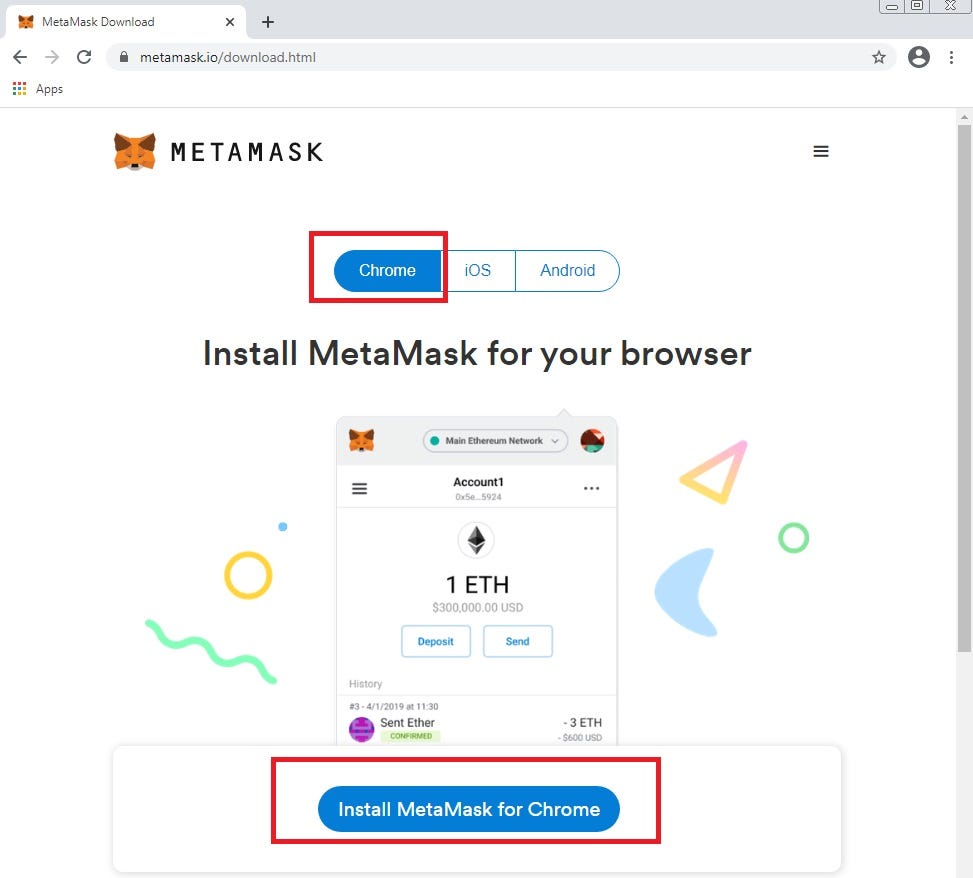This screenshot has width=973, height=878.
Task: Click the -3 ETH amount text
Action: (x=583, y=723)
